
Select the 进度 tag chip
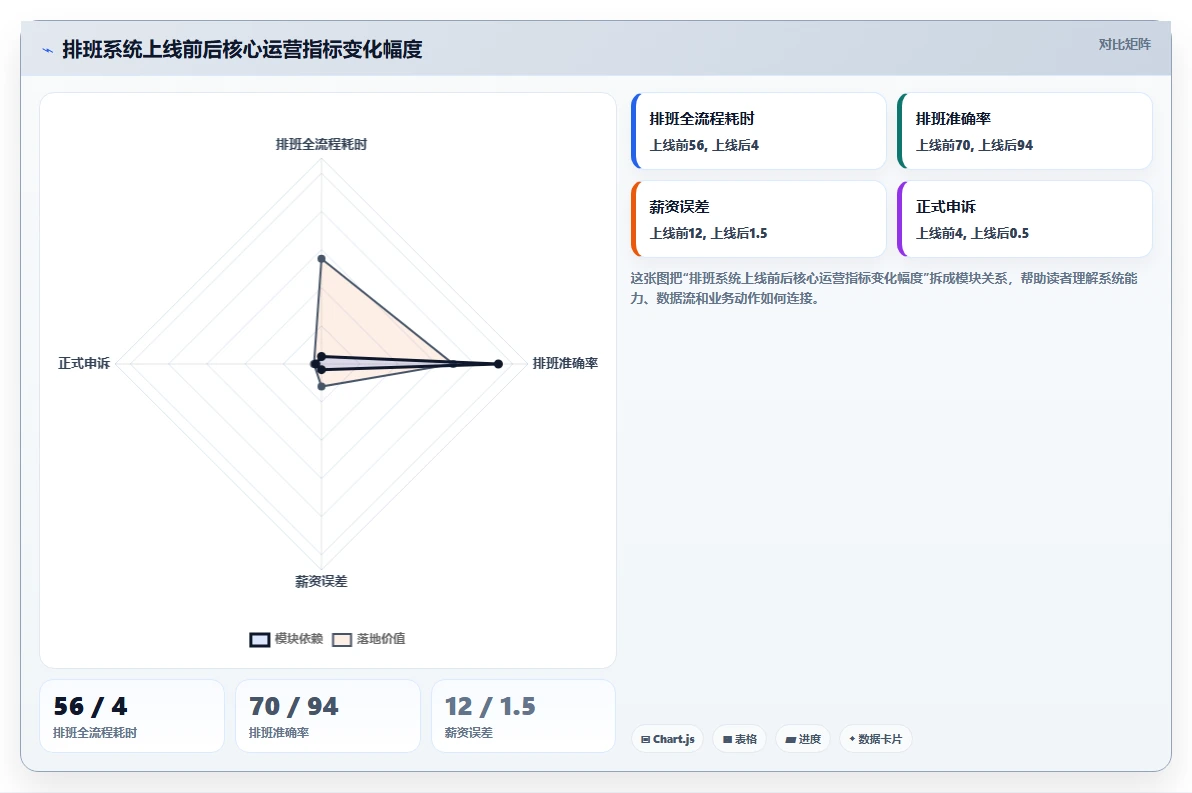click(803, 739)
